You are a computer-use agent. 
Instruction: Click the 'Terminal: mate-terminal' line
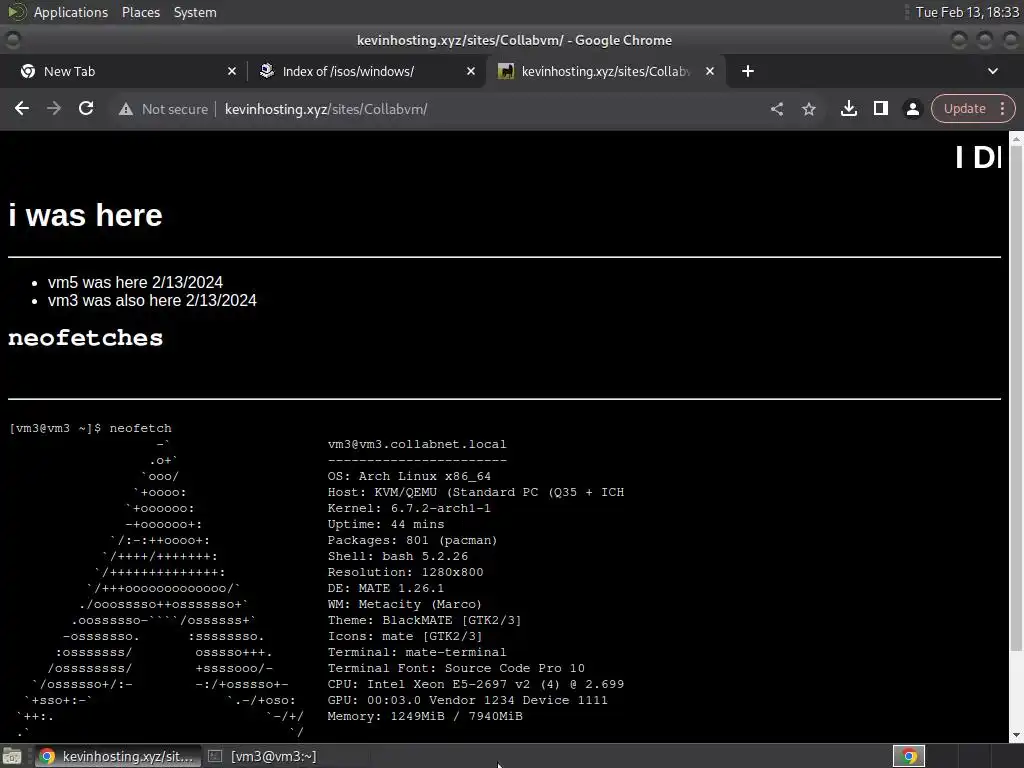pos(417,652)
